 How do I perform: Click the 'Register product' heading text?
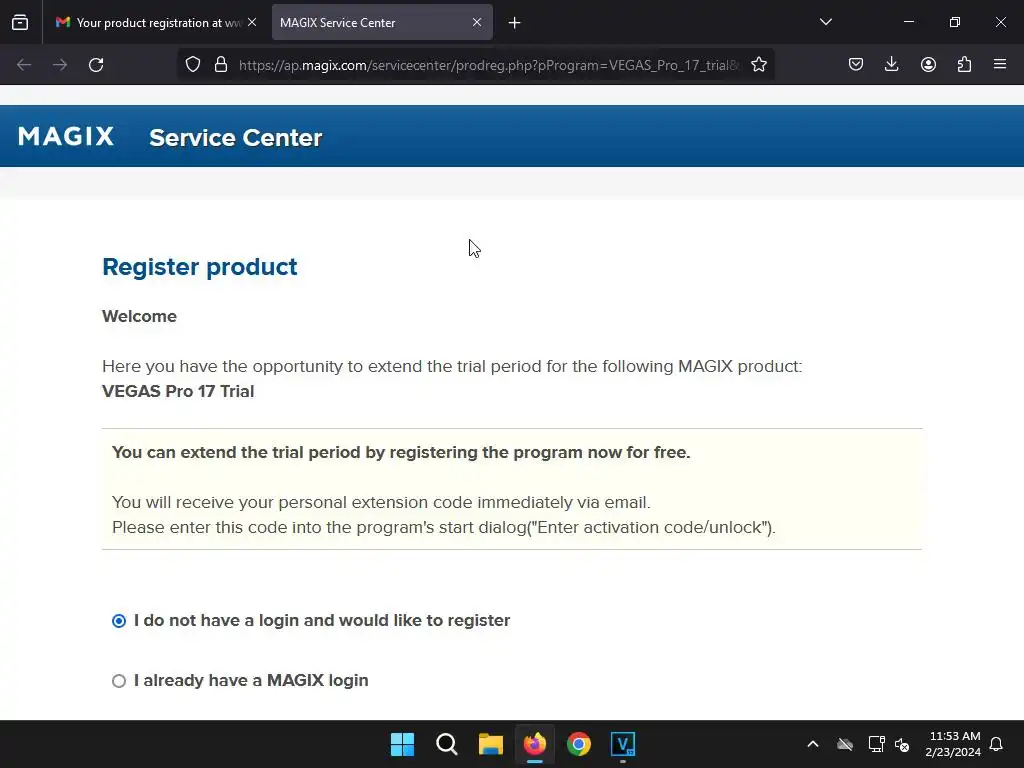tap(200, 266)
